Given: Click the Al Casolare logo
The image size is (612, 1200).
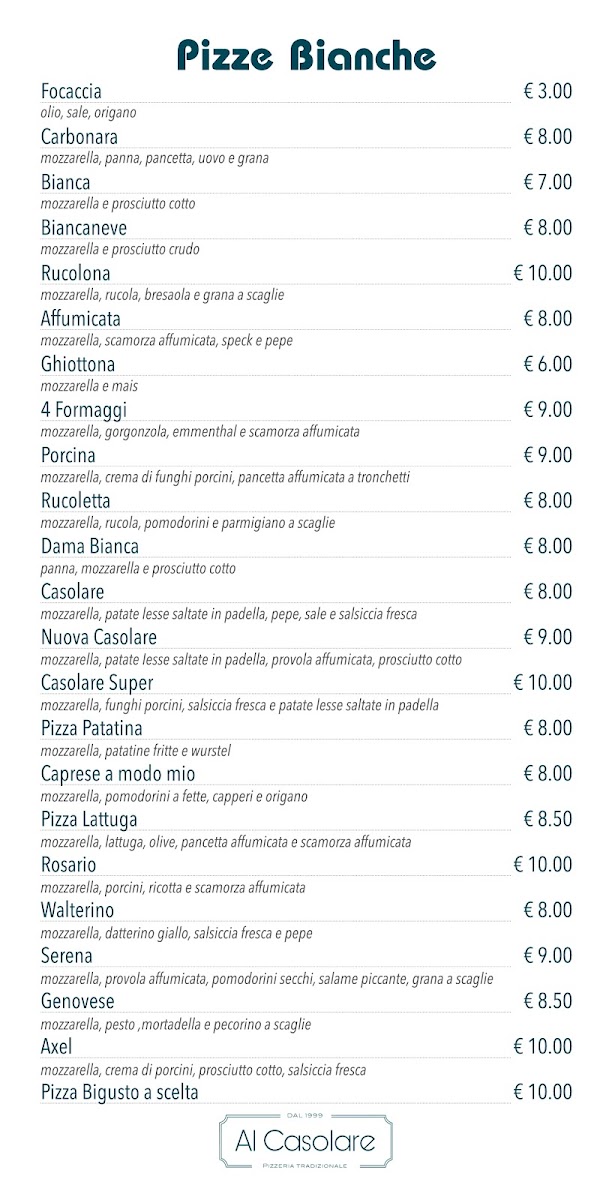Looking at the screenshot, I should coord(305,1141).
